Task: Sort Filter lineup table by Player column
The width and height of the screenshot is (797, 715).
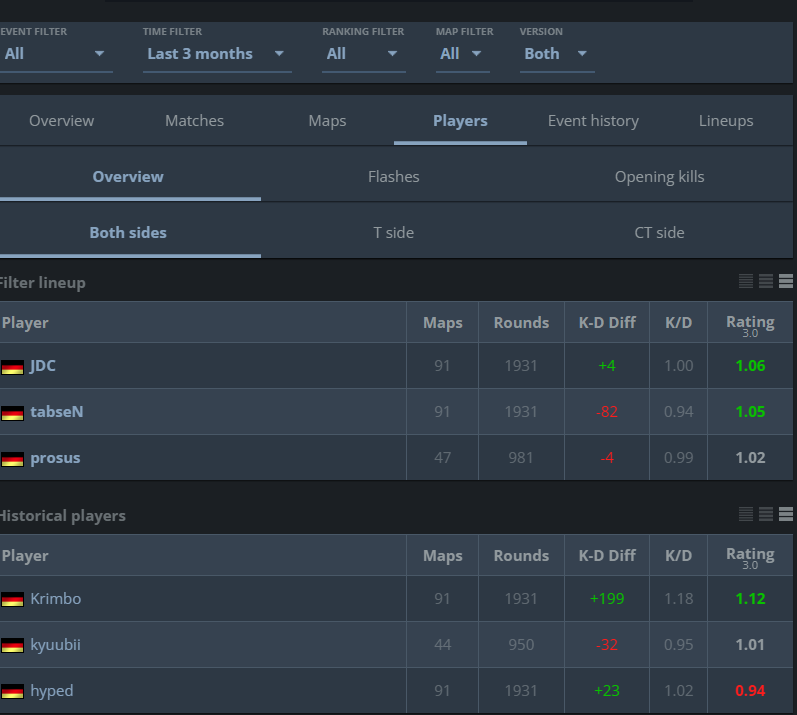Action: [203, 323]
